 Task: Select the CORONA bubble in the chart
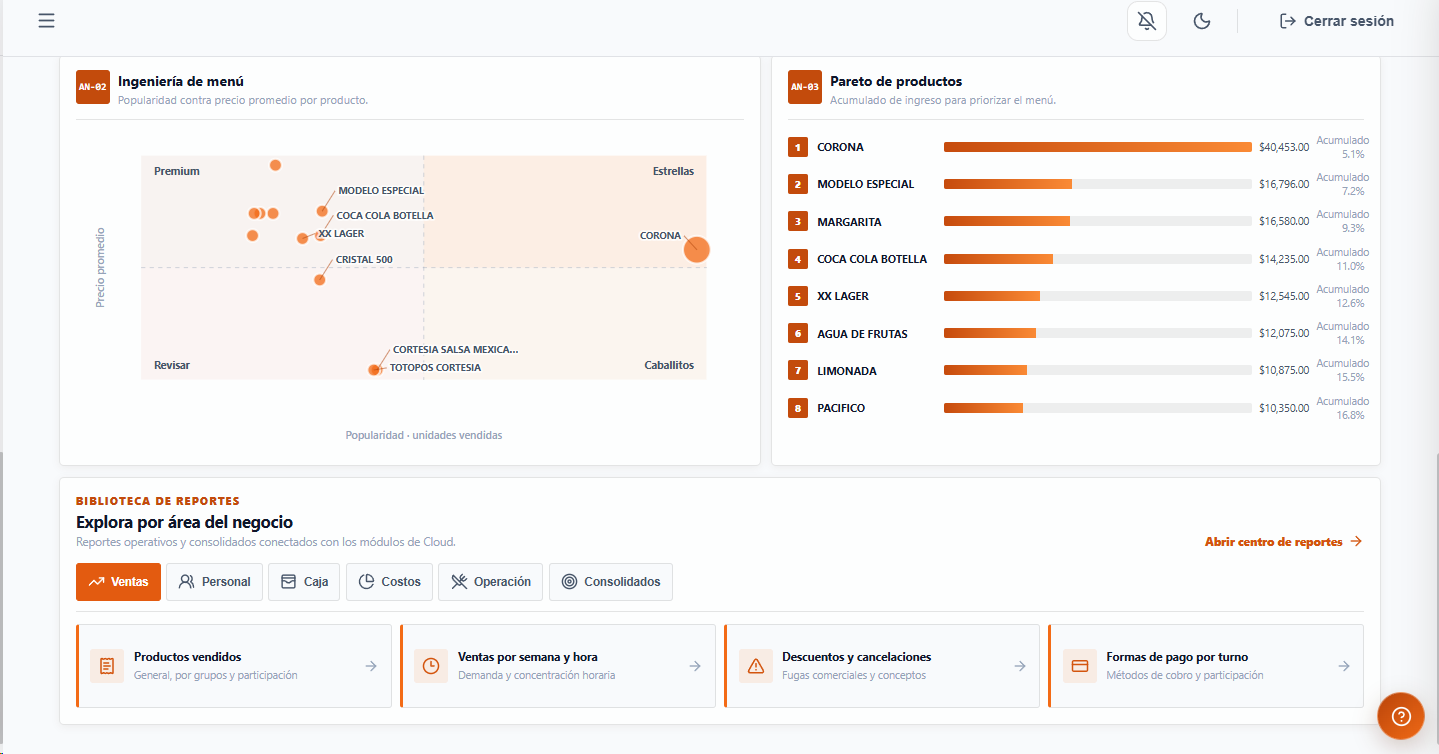tap(697, 249)
